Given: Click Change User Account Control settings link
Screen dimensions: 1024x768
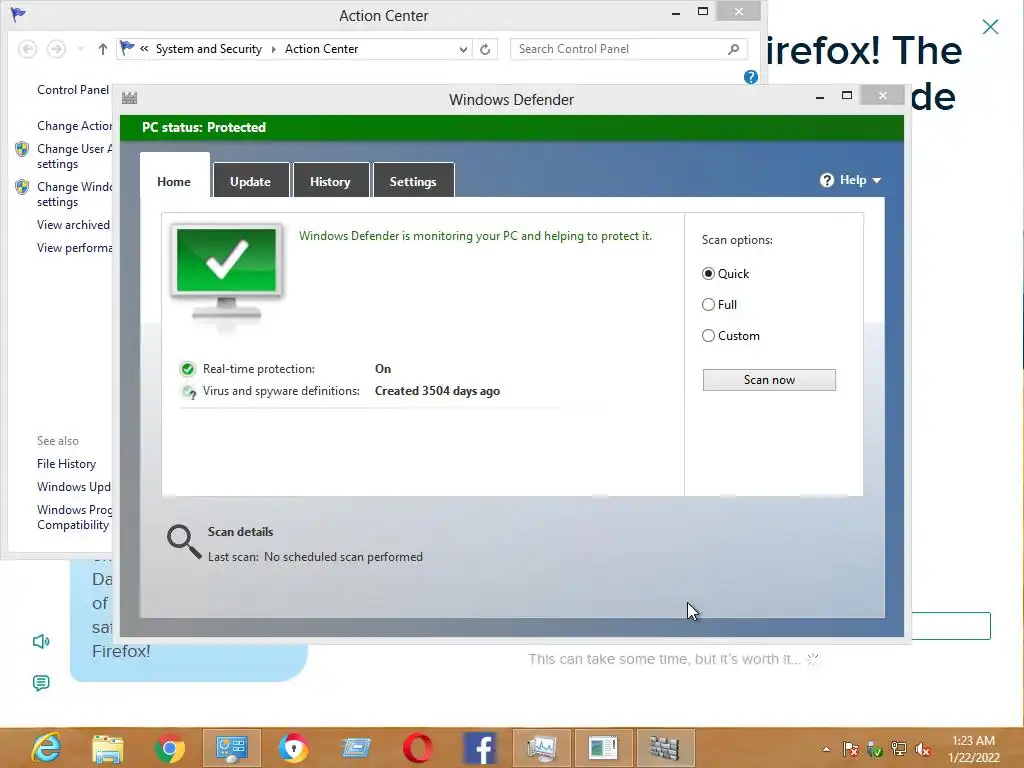Looking at the screenshot, I should (x=74, y=156).
